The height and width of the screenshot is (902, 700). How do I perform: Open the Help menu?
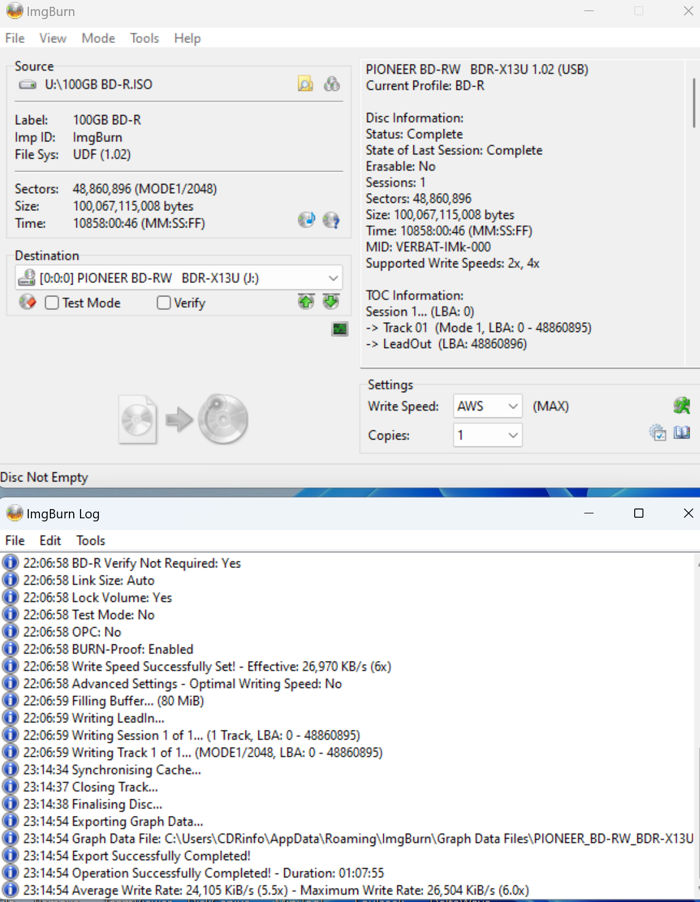pyautogui.click(x=188, y=38)
